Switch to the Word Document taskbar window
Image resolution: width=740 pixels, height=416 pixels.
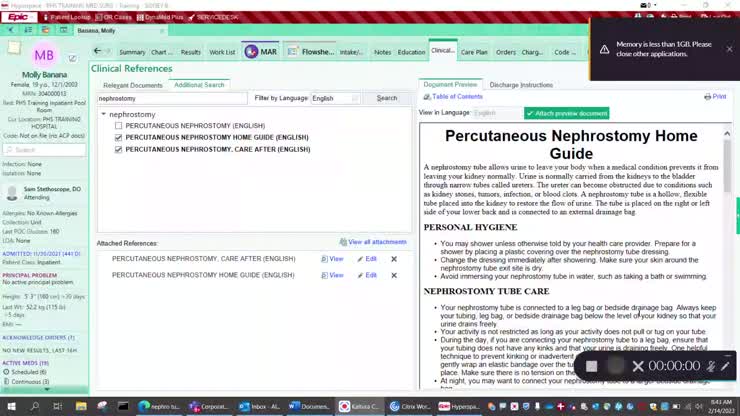click(309, 406)
